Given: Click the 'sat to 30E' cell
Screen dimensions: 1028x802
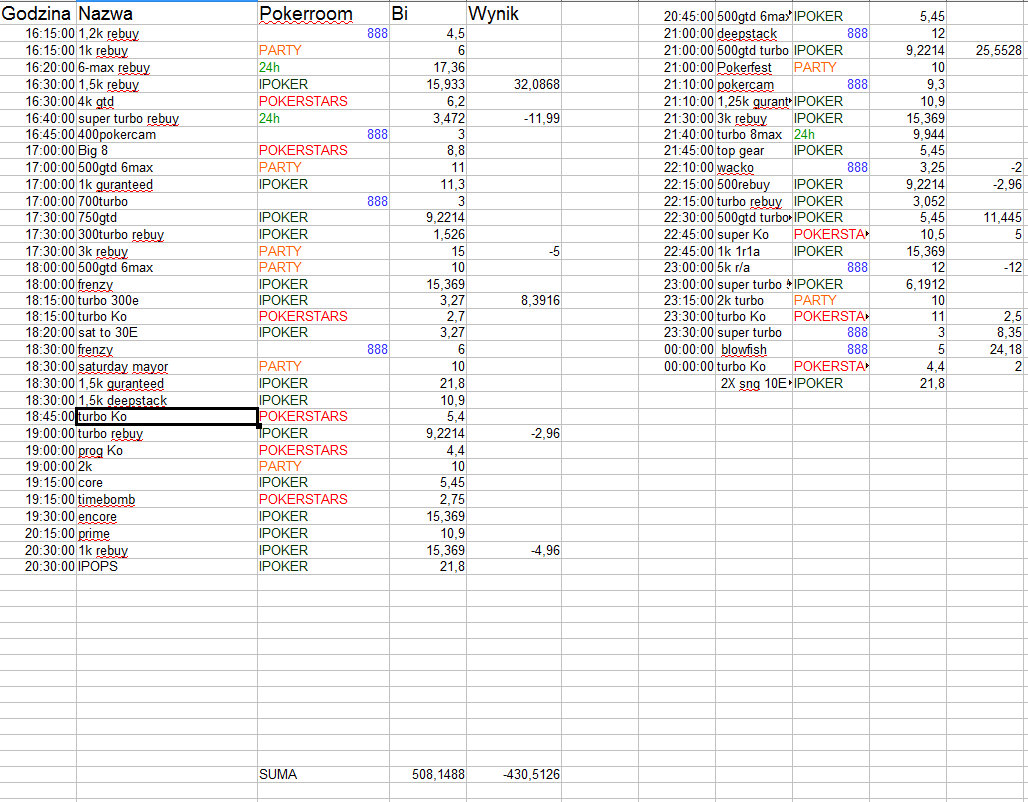Looking at the screenshot, I should click(167, 332).
